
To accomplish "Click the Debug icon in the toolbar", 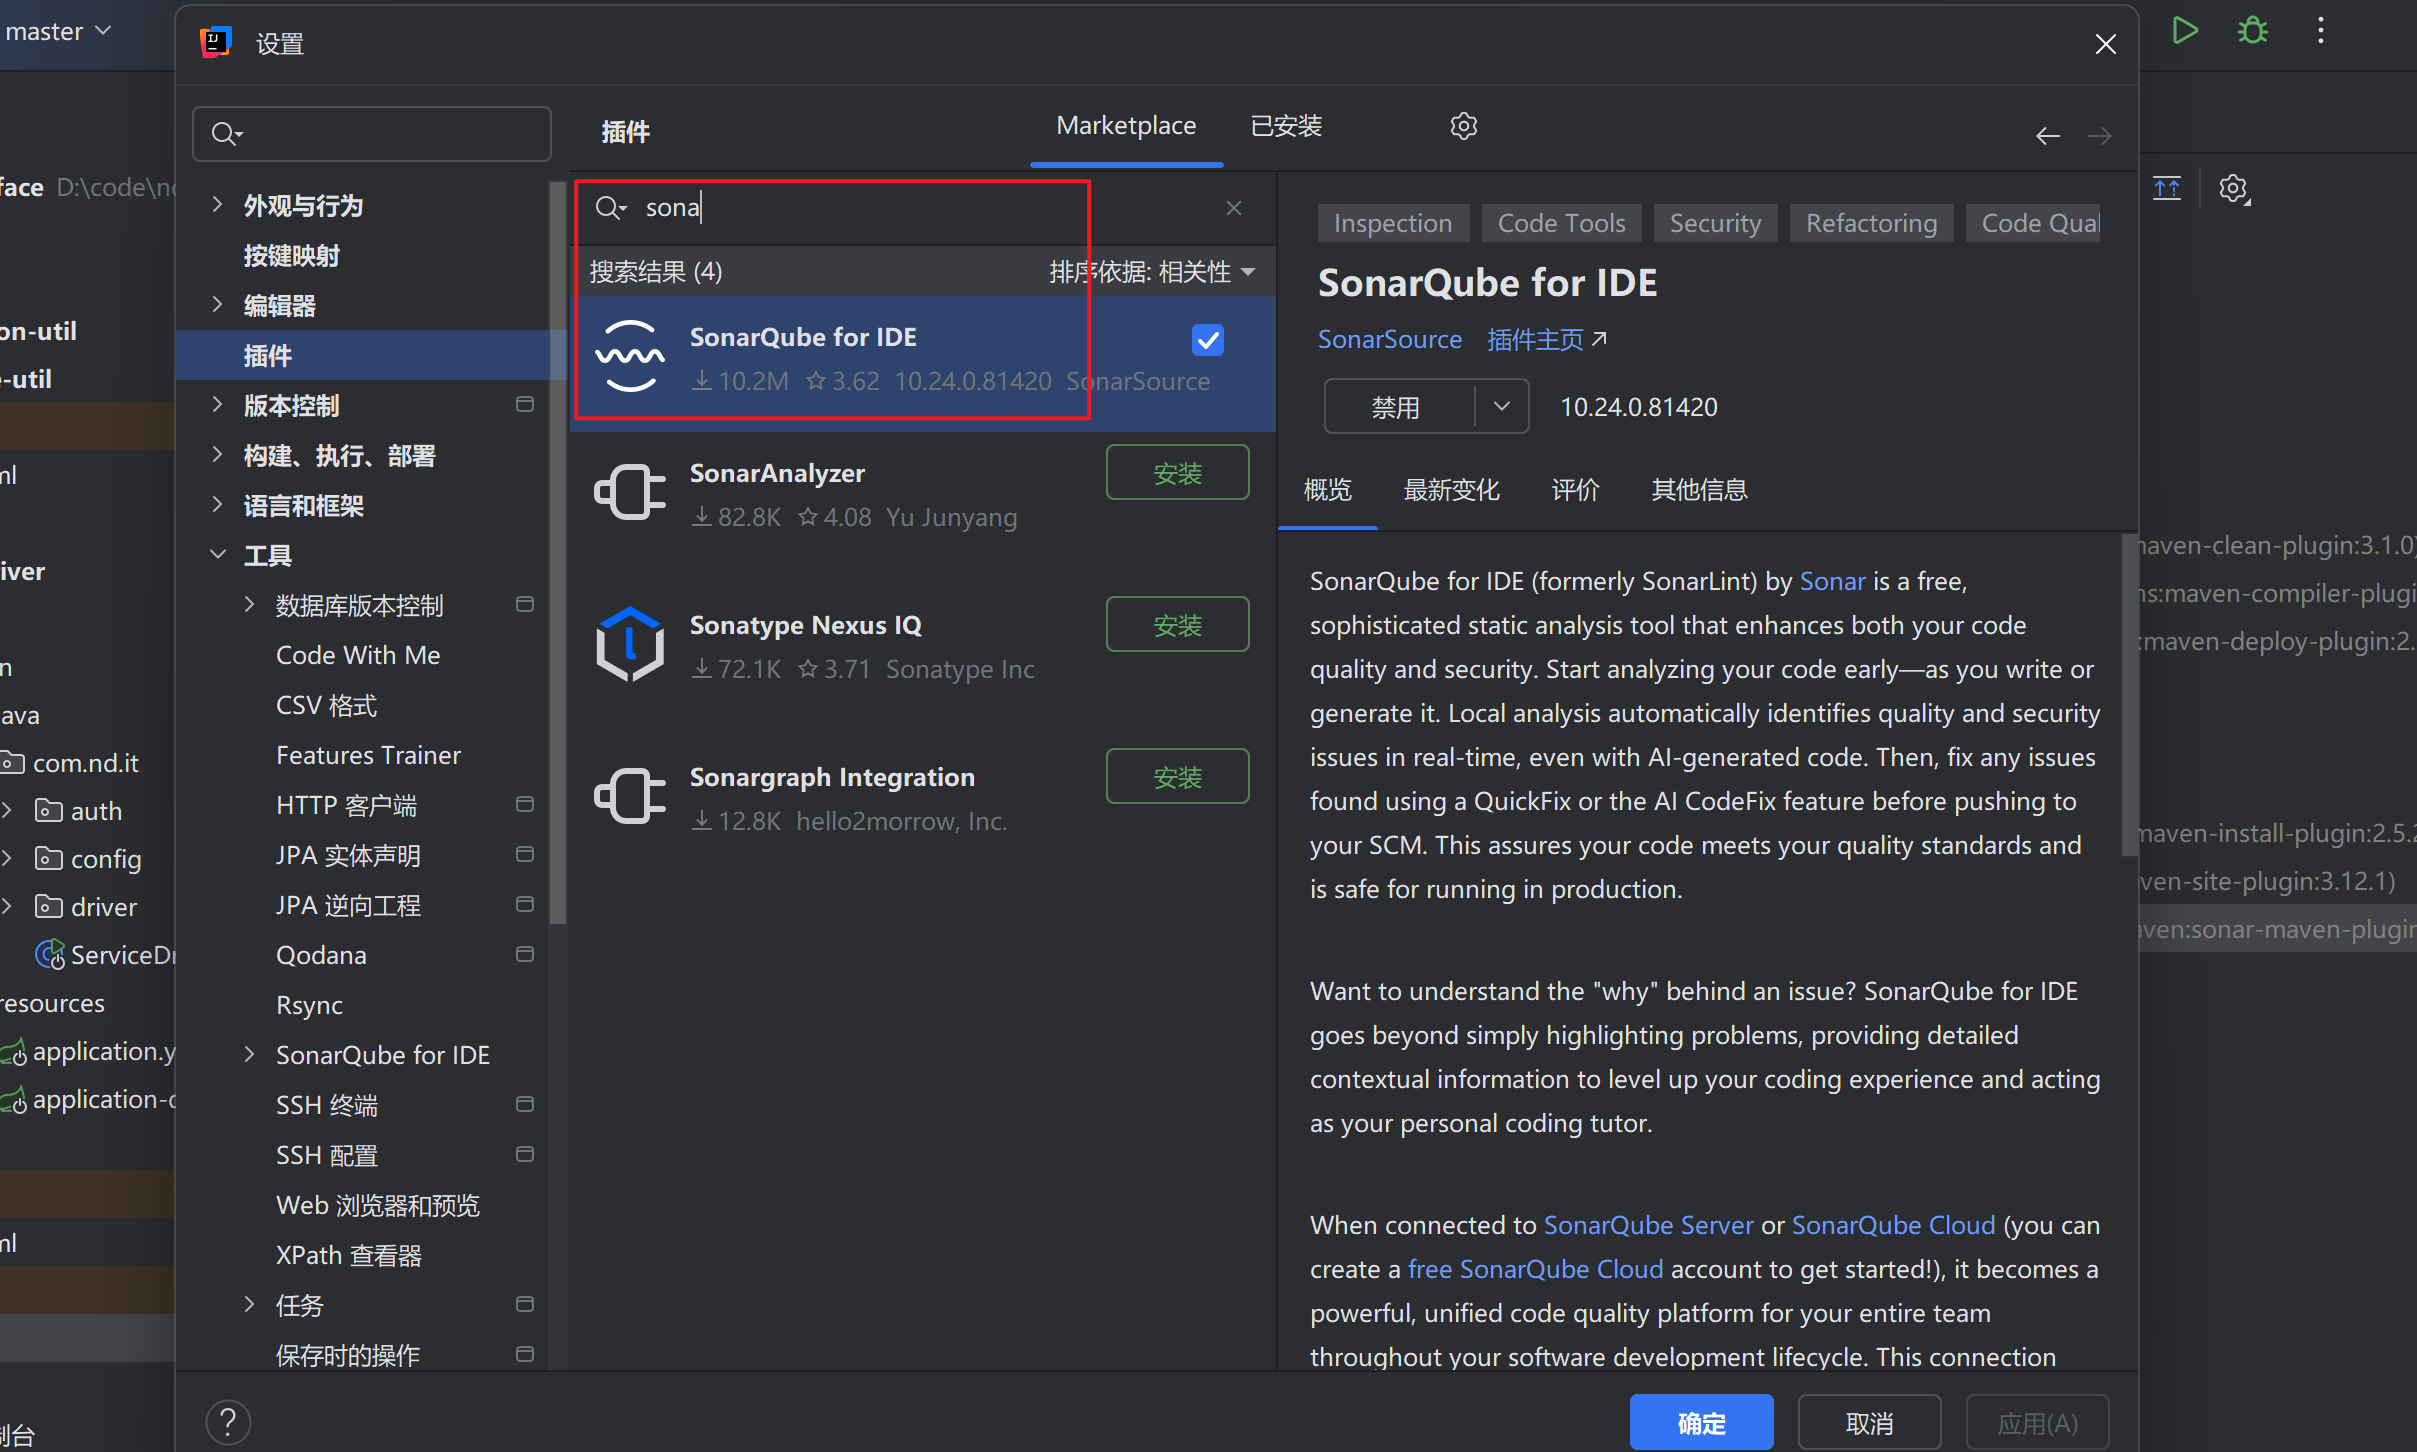I will [x=2253, y=30].
